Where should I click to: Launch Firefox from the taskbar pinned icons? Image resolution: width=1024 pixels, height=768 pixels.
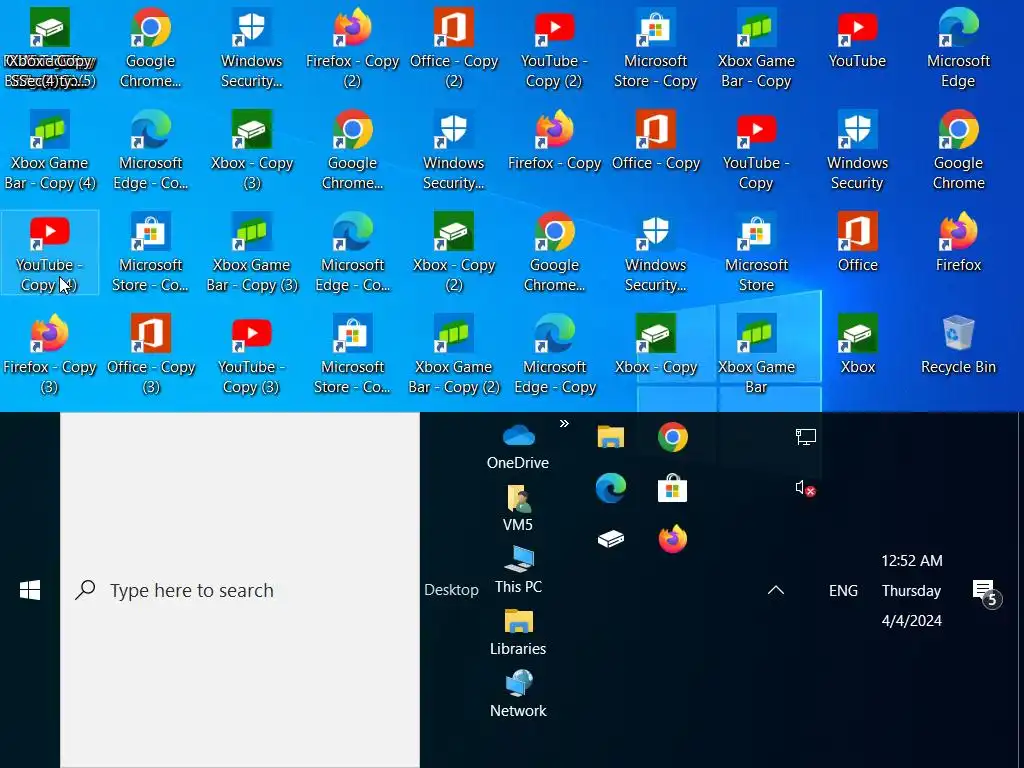point(673,539)
